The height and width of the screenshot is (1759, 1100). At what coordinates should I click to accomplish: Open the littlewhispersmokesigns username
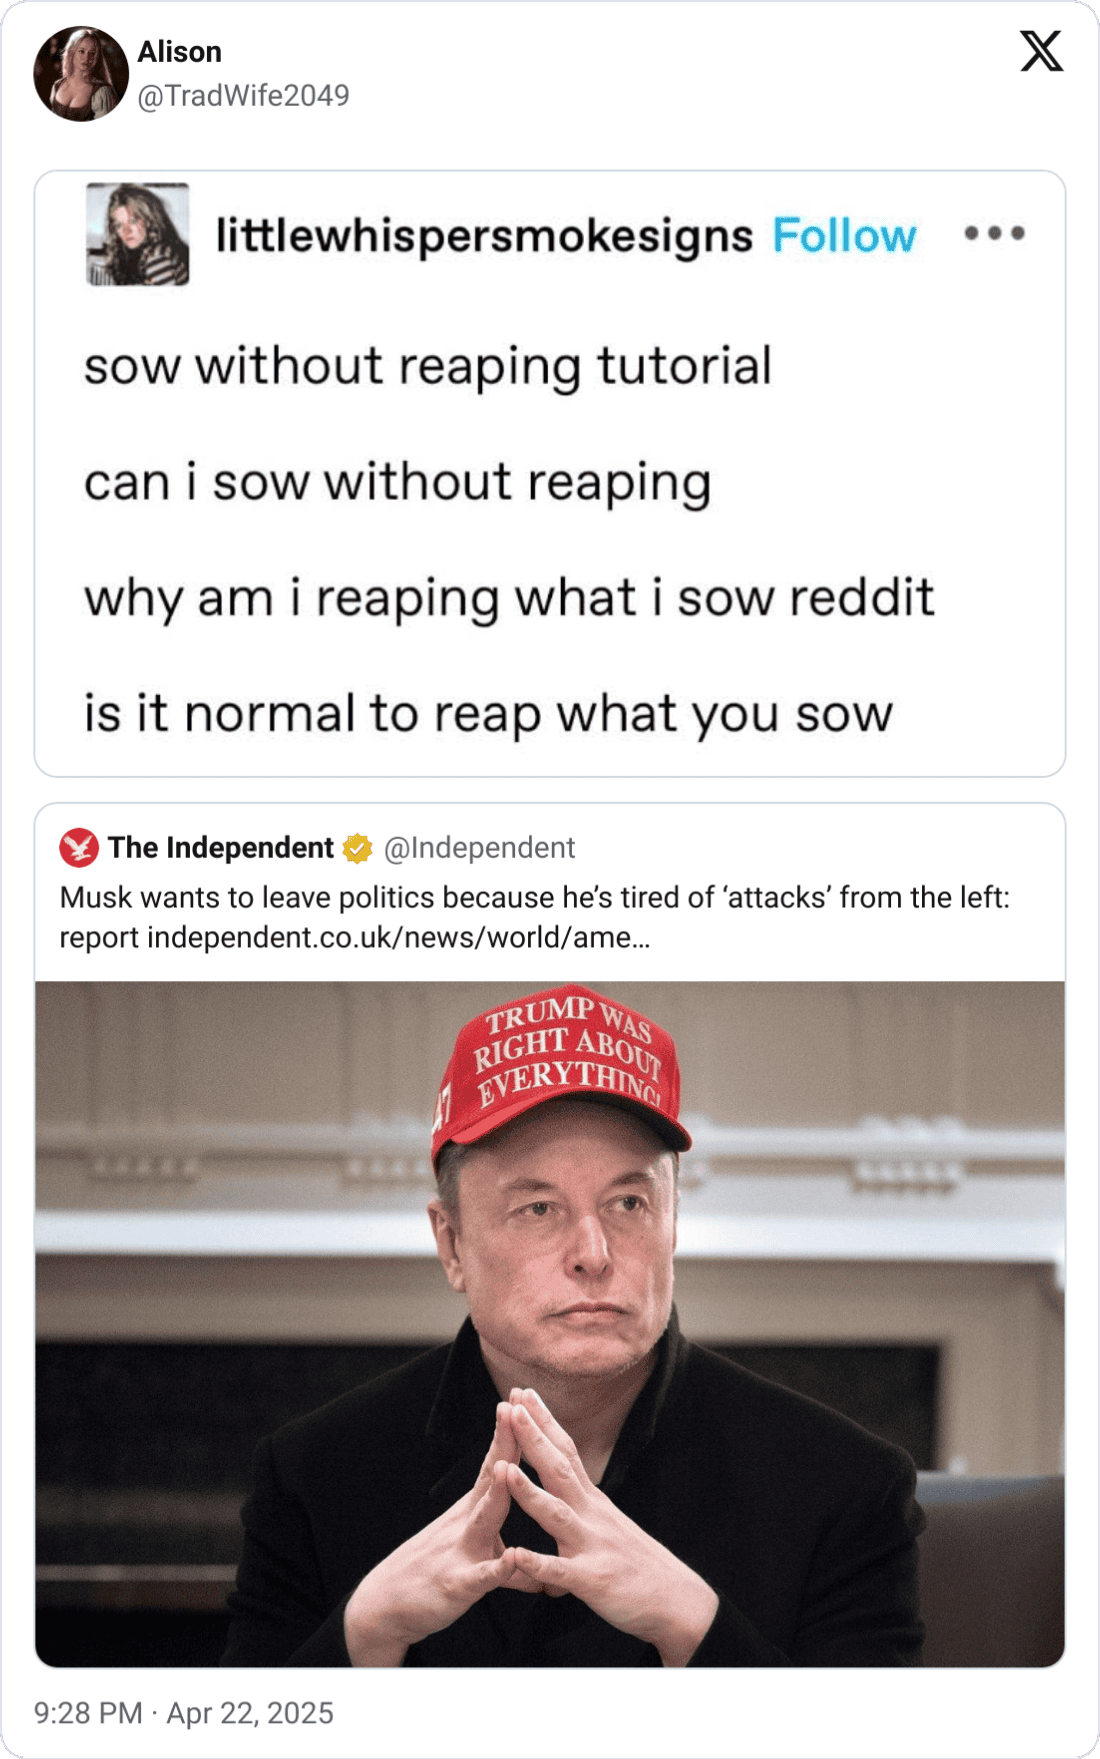[x=484, y=236]
